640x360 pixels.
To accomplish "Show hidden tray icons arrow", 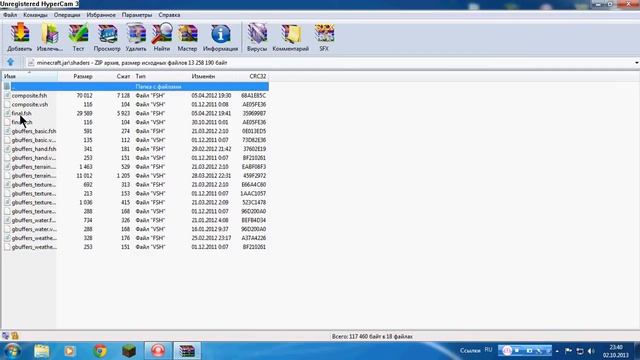I will pyautogui.click(x=557, y=351).
